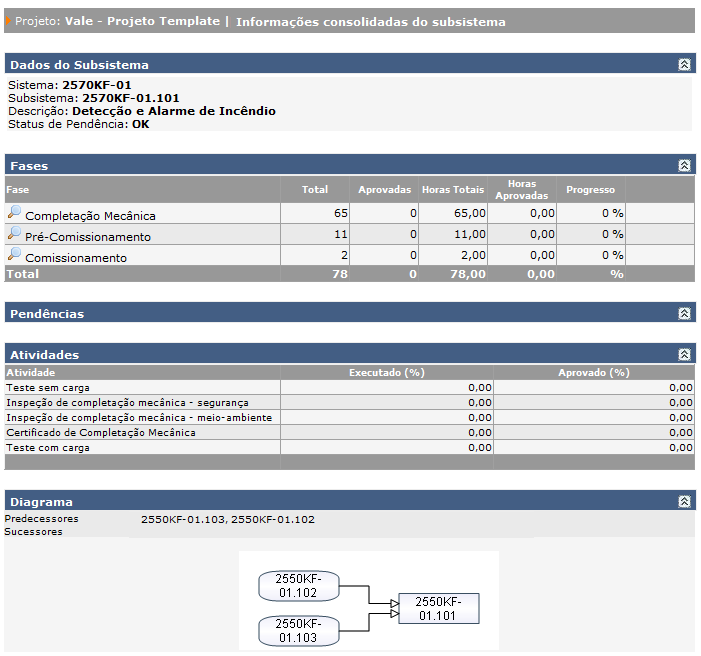This screenshot has height=656, width=701.
Task: Click Status de Pendência OK value
Action: pyautogui.click(x=140, y=124)
